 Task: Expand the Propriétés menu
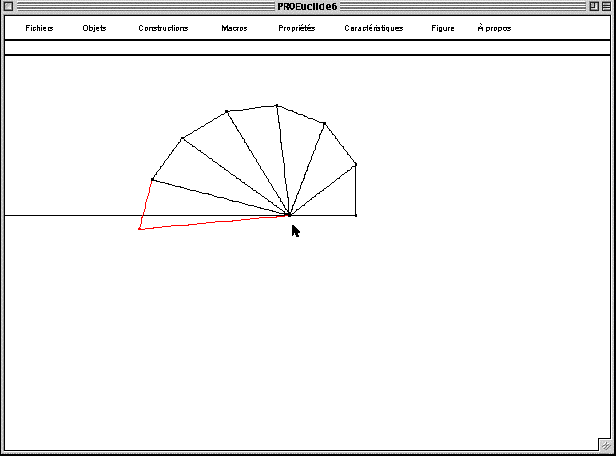(296, 28)
